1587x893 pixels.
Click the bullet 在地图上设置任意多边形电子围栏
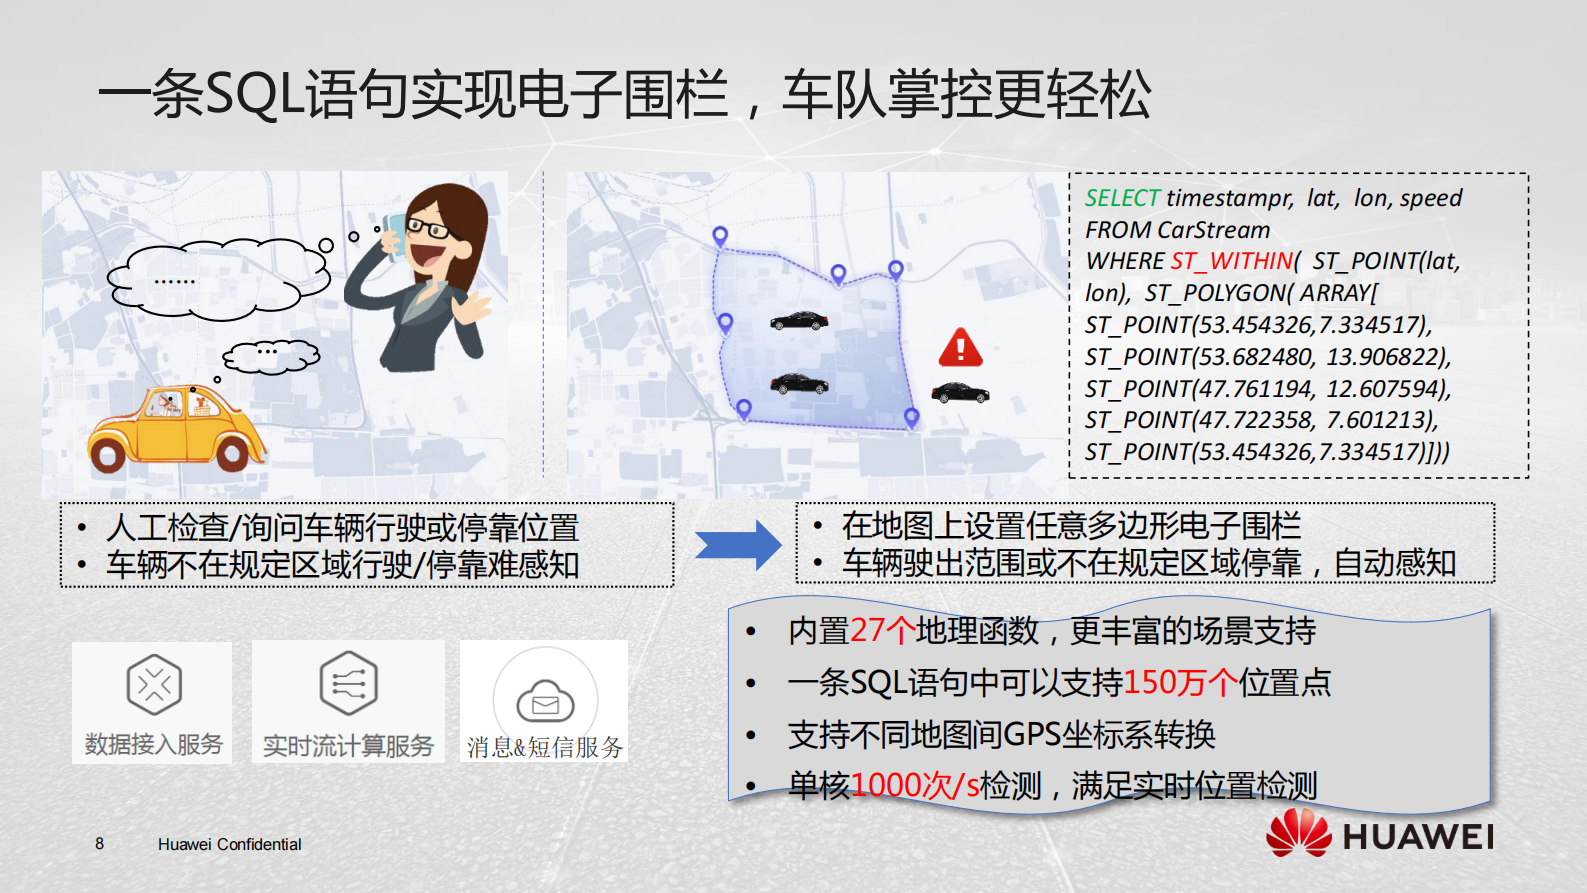pos(1071,525)
